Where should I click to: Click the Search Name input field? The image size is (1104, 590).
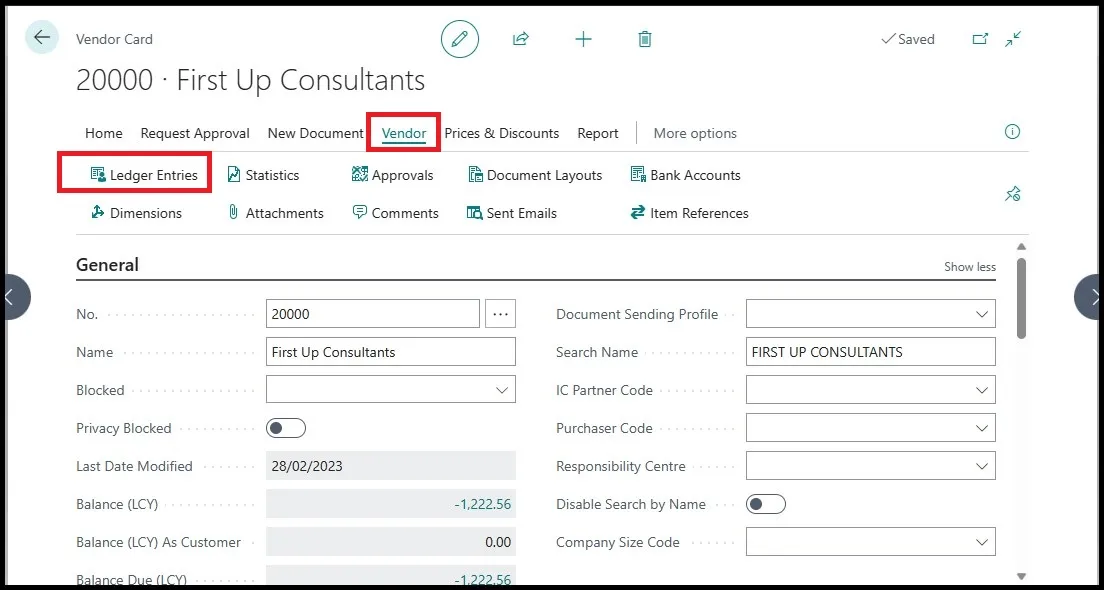871,352
